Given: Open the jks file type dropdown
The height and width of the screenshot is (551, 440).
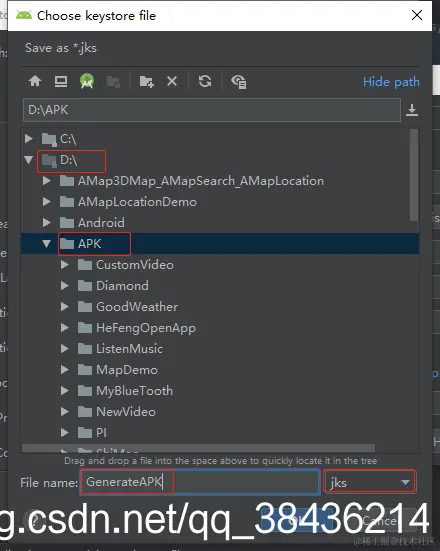Looking at the screenshot, I should point(369,482).
